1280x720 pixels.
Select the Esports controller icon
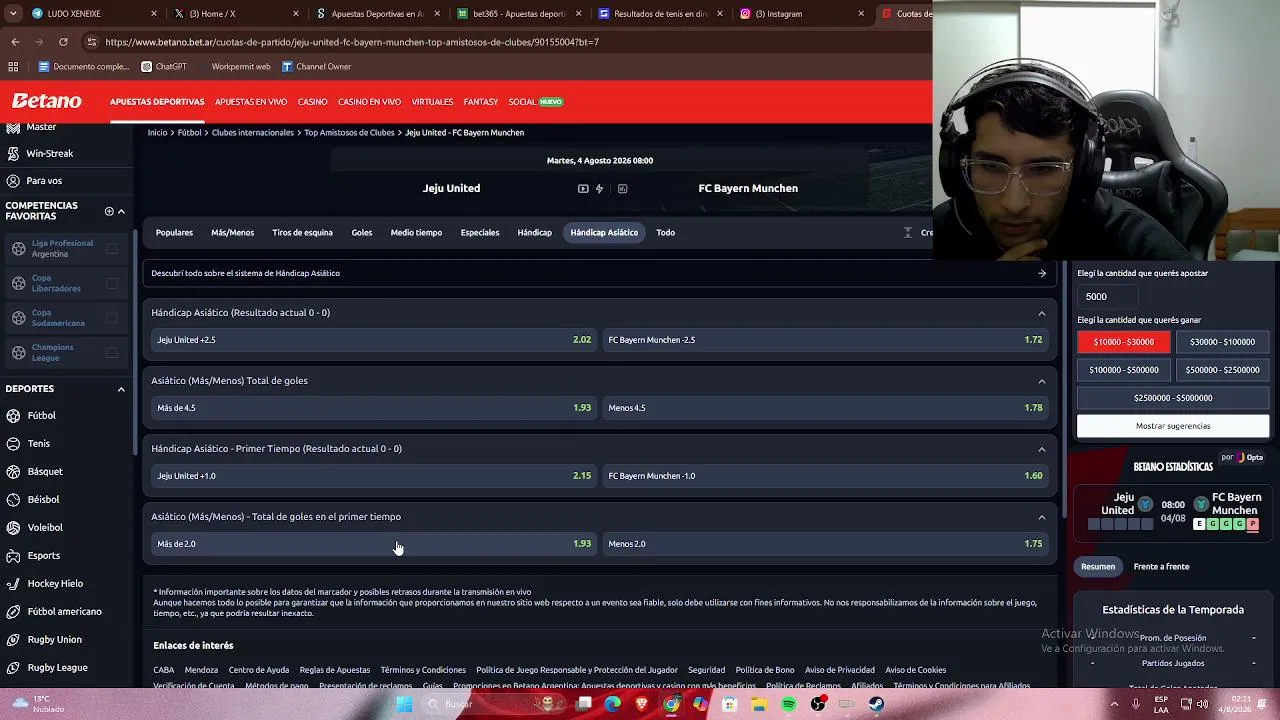pos(13,555)
